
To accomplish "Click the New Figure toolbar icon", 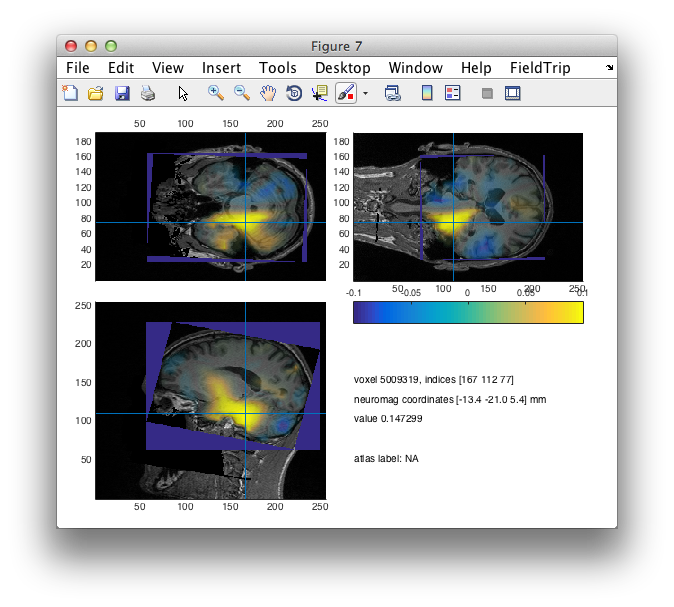I will 70,93.
